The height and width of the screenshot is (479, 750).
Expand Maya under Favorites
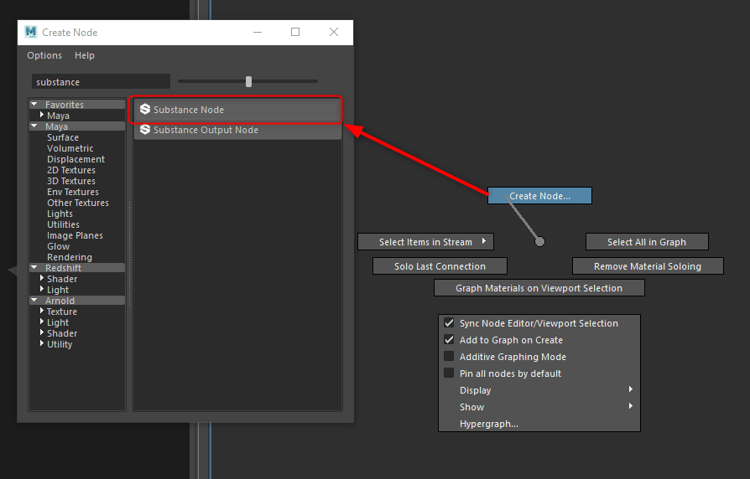pos(42,115)
